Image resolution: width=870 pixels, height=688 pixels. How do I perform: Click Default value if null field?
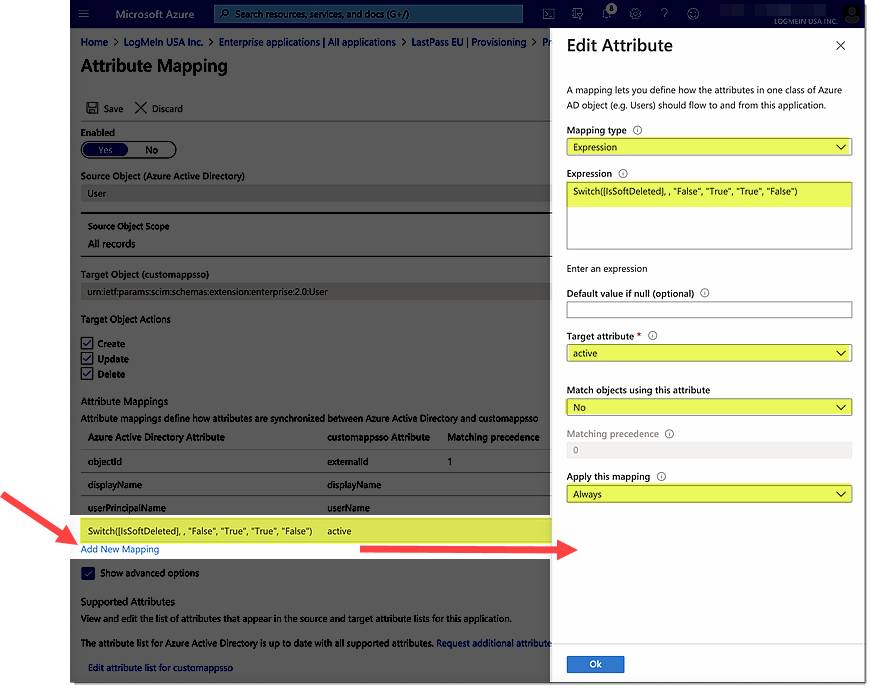point(709,310)
